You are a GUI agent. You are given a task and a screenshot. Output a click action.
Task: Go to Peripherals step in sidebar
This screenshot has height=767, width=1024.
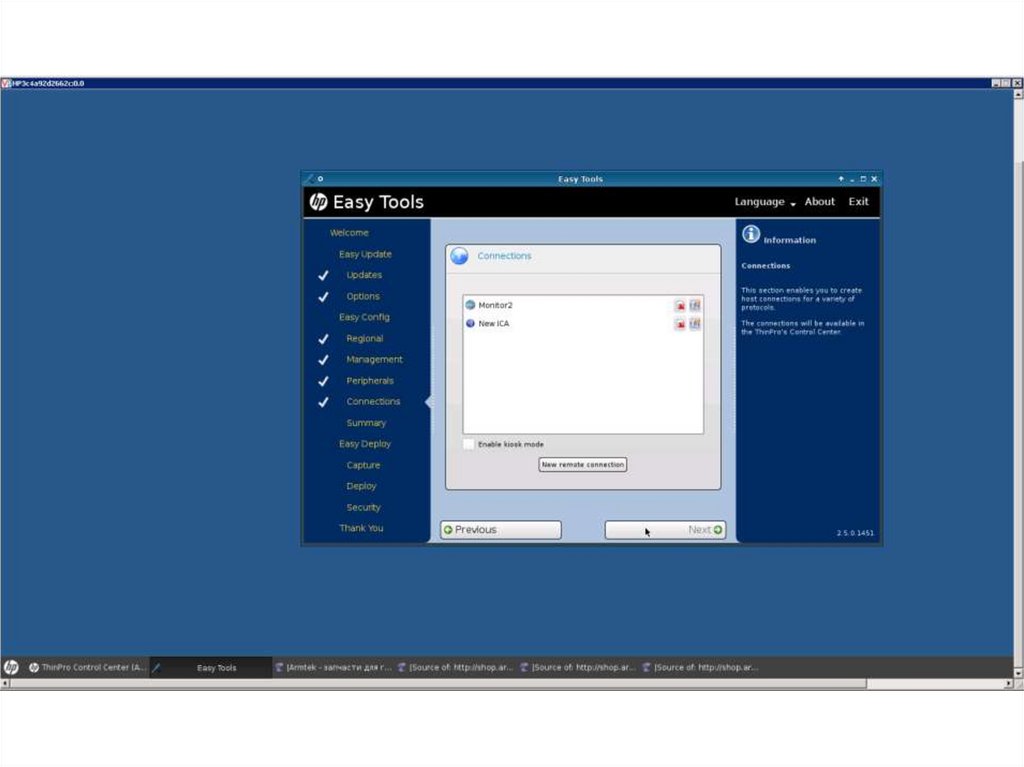pyautogui.click(x=370, y=381)
